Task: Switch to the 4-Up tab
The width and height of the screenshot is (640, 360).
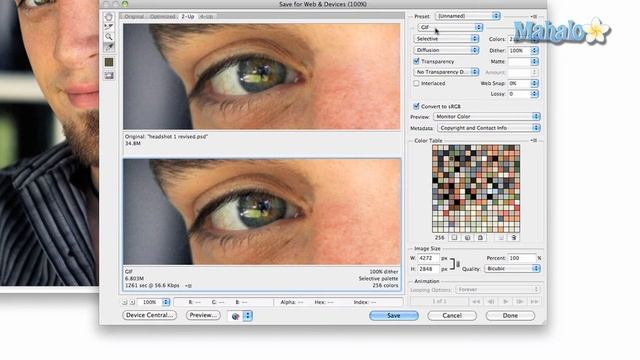Action: [207, 16]
